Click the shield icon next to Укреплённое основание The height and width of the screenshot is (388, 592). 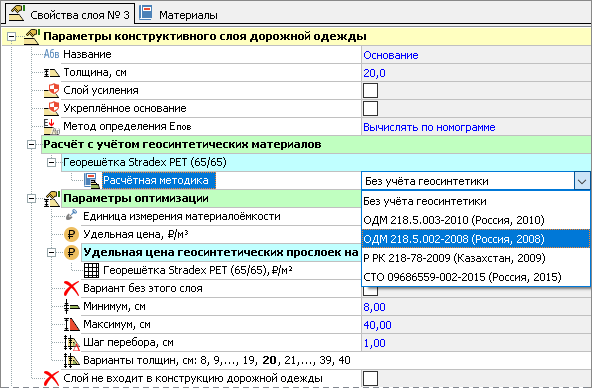(x=51, y=109)
